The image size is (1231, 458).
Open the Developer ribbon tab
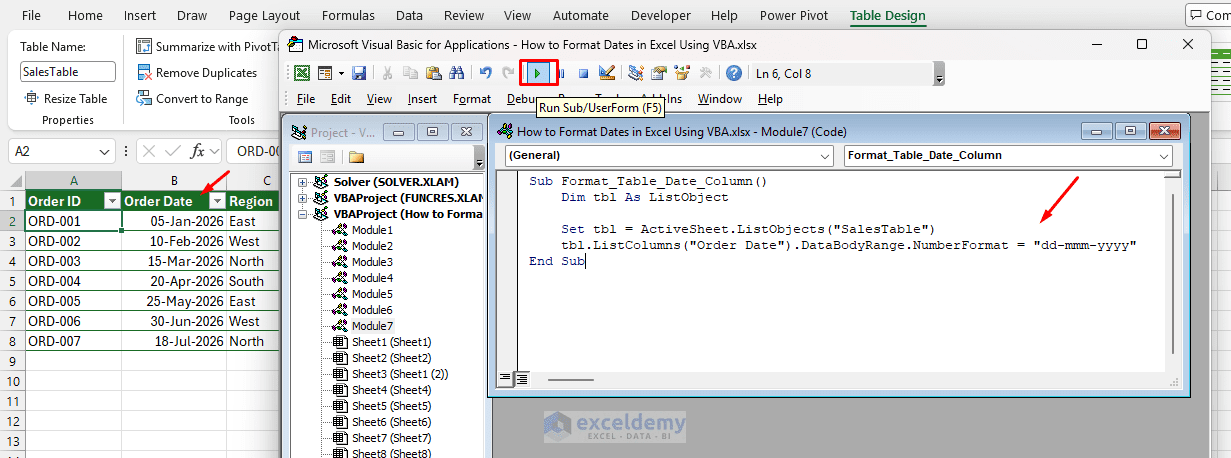click(x=661, y=15)
